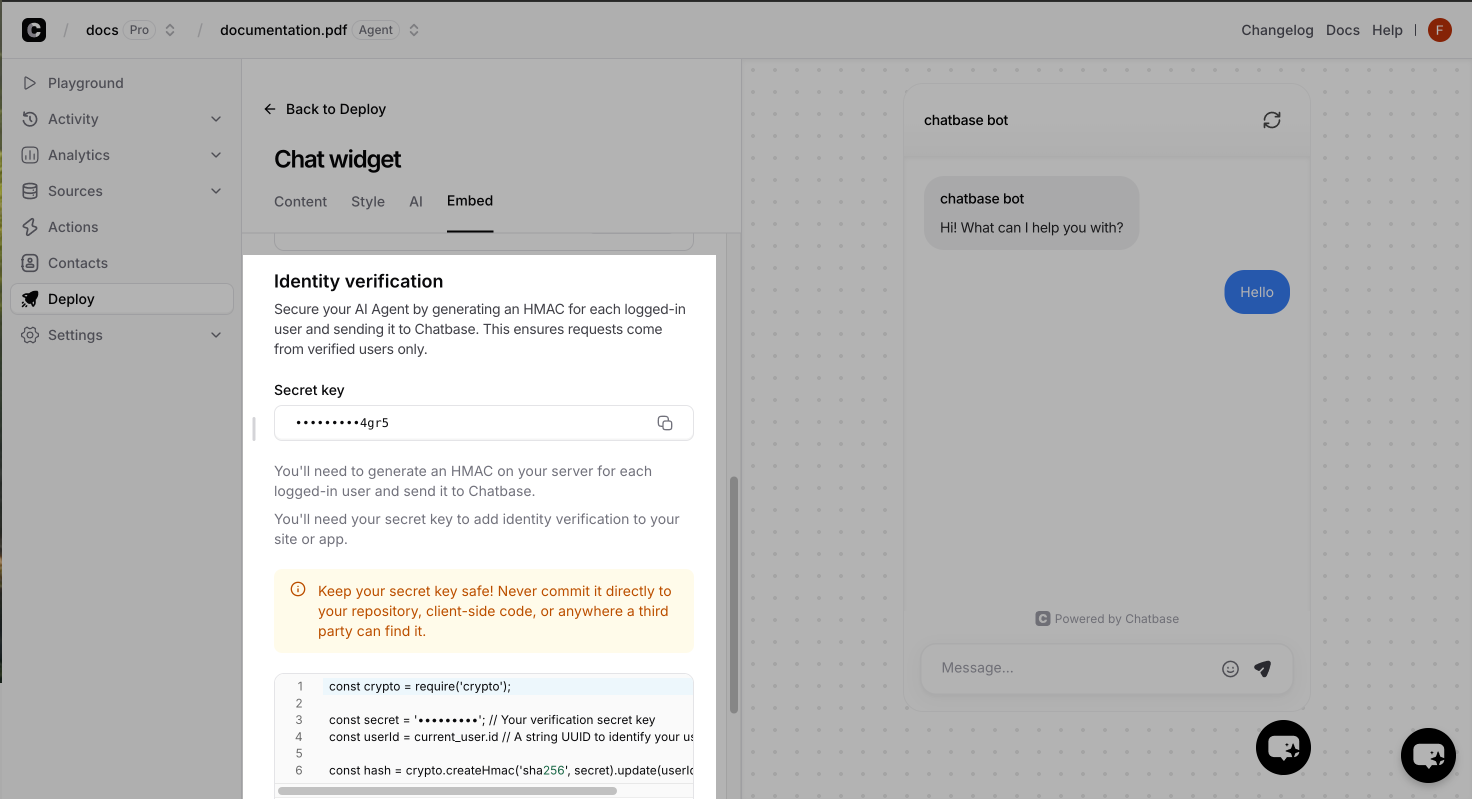Click the secret key field
Image resolution: width=1472 pixels, height=799 pixels.
click(484, 423)
